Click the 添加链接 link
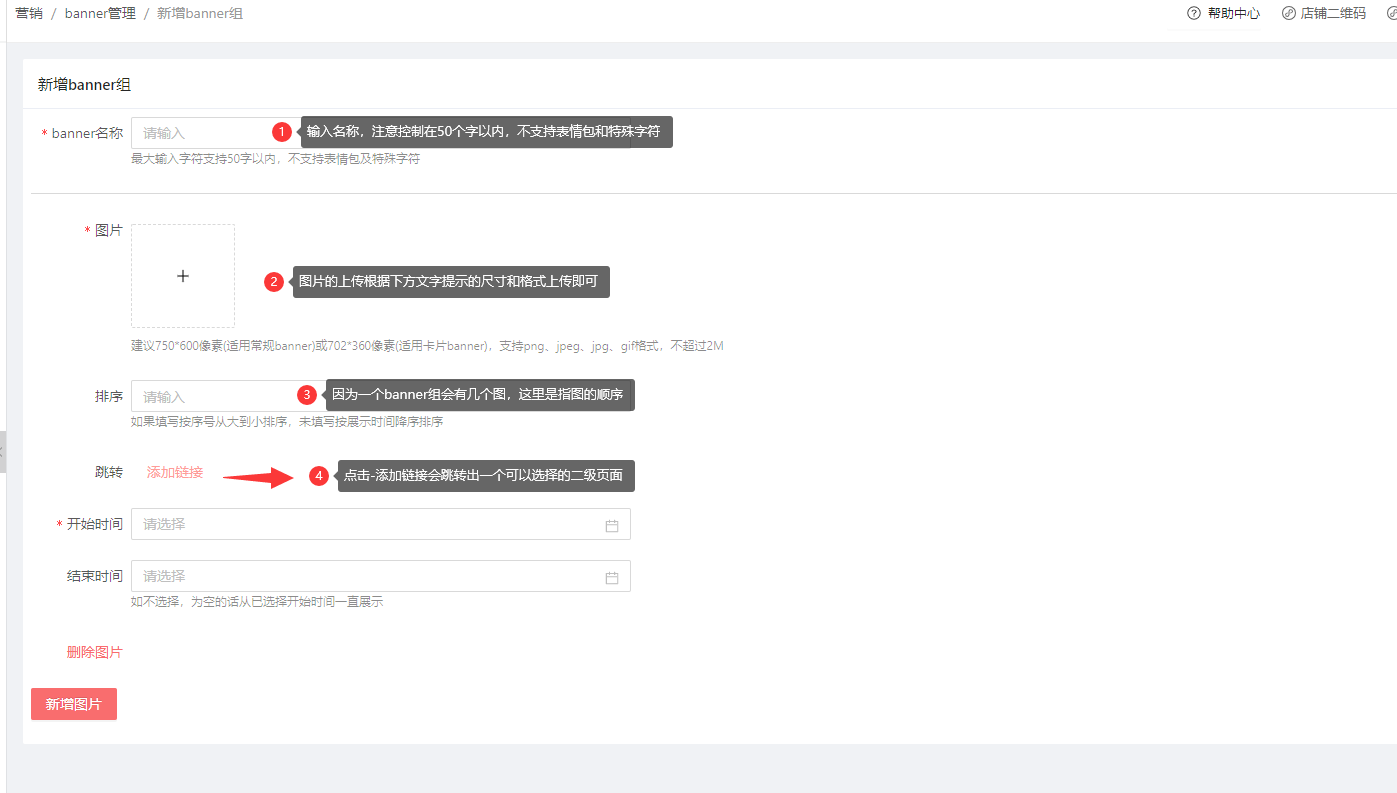Image resolution: width=1397 pixels, height=793 pixels. tap(175, 472)
